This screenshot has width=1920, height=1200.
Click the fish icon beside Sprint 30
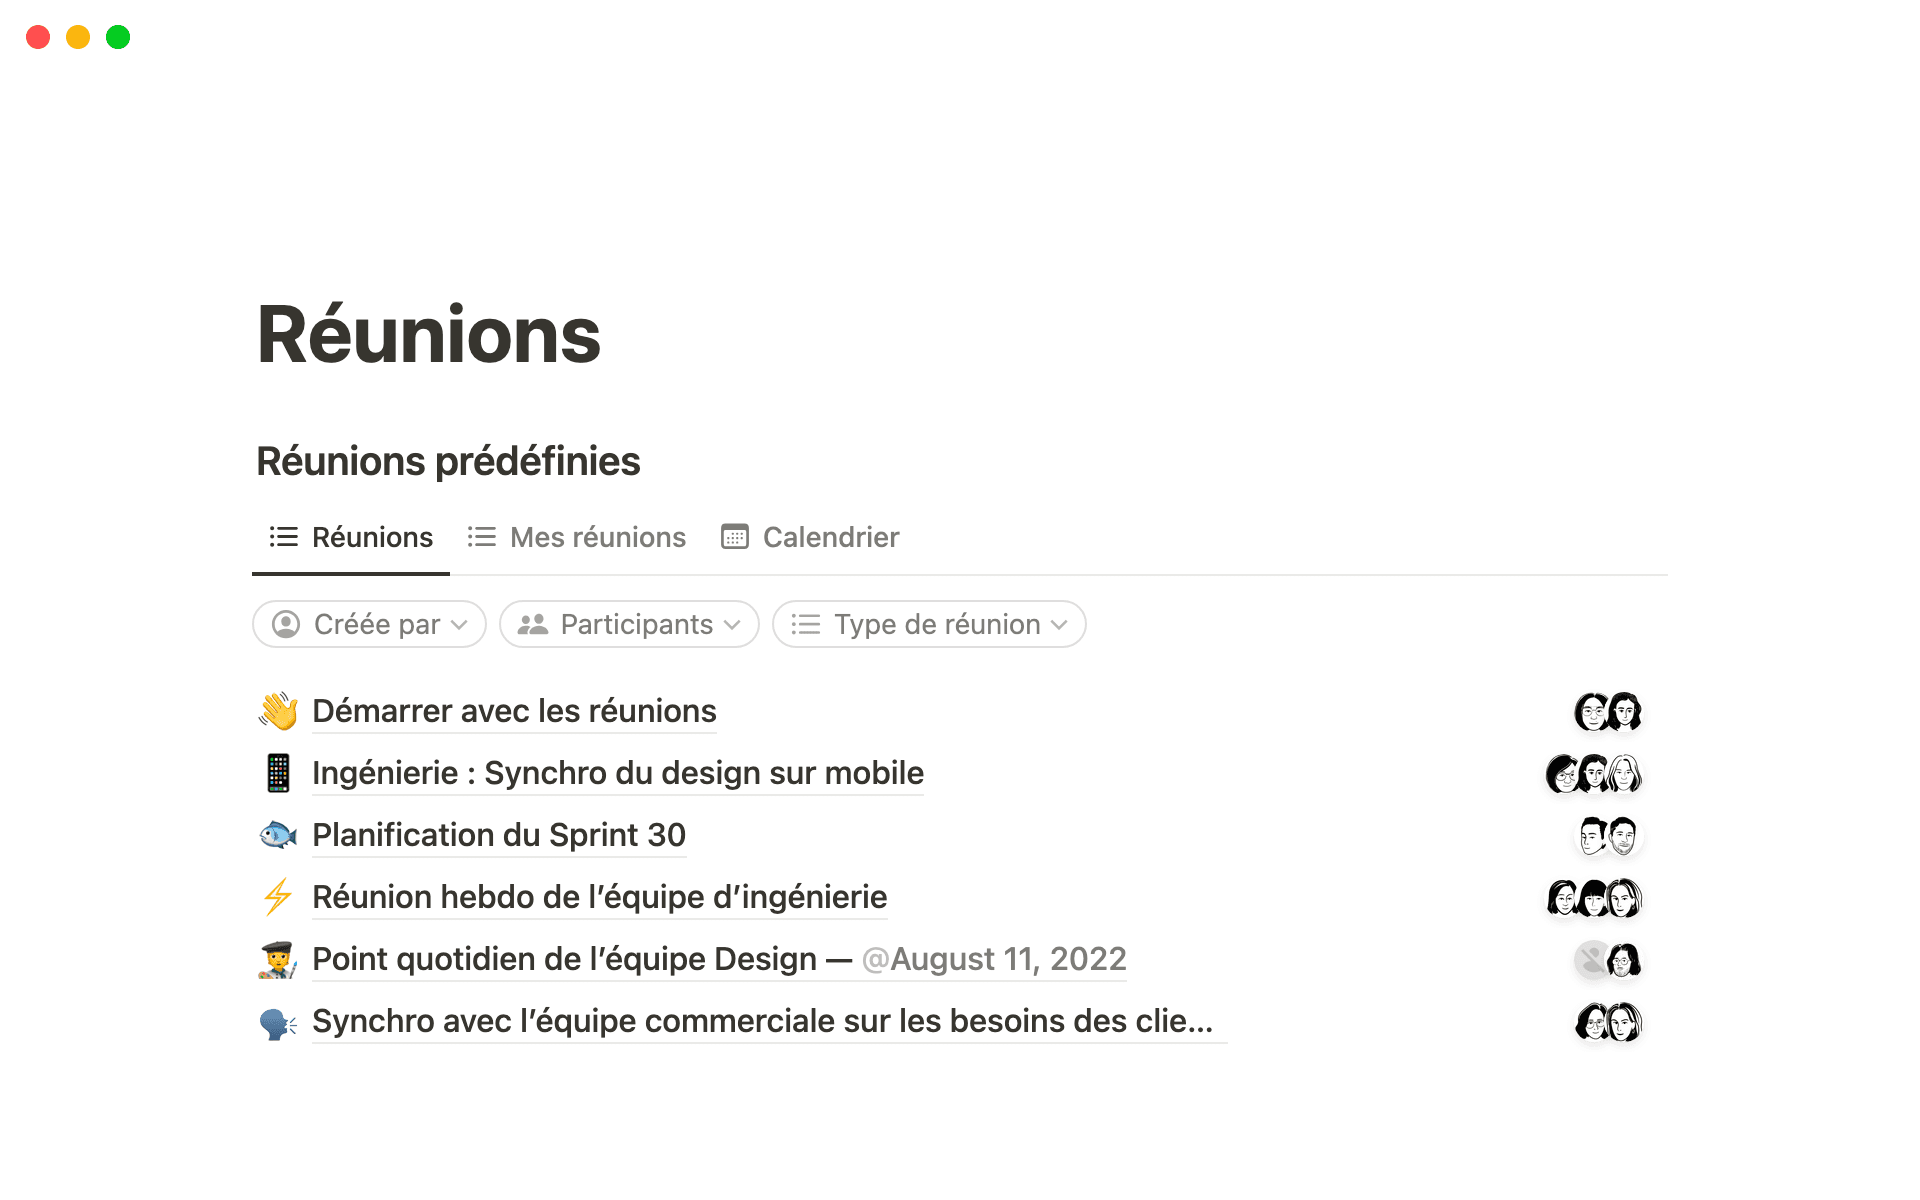tap(278, 835)
